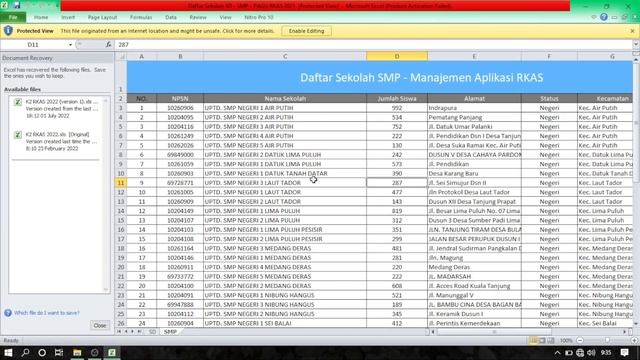This screenshot has height=360, width=640.
Task: Switch to Normal view in status bar
Action: [533, 340]
